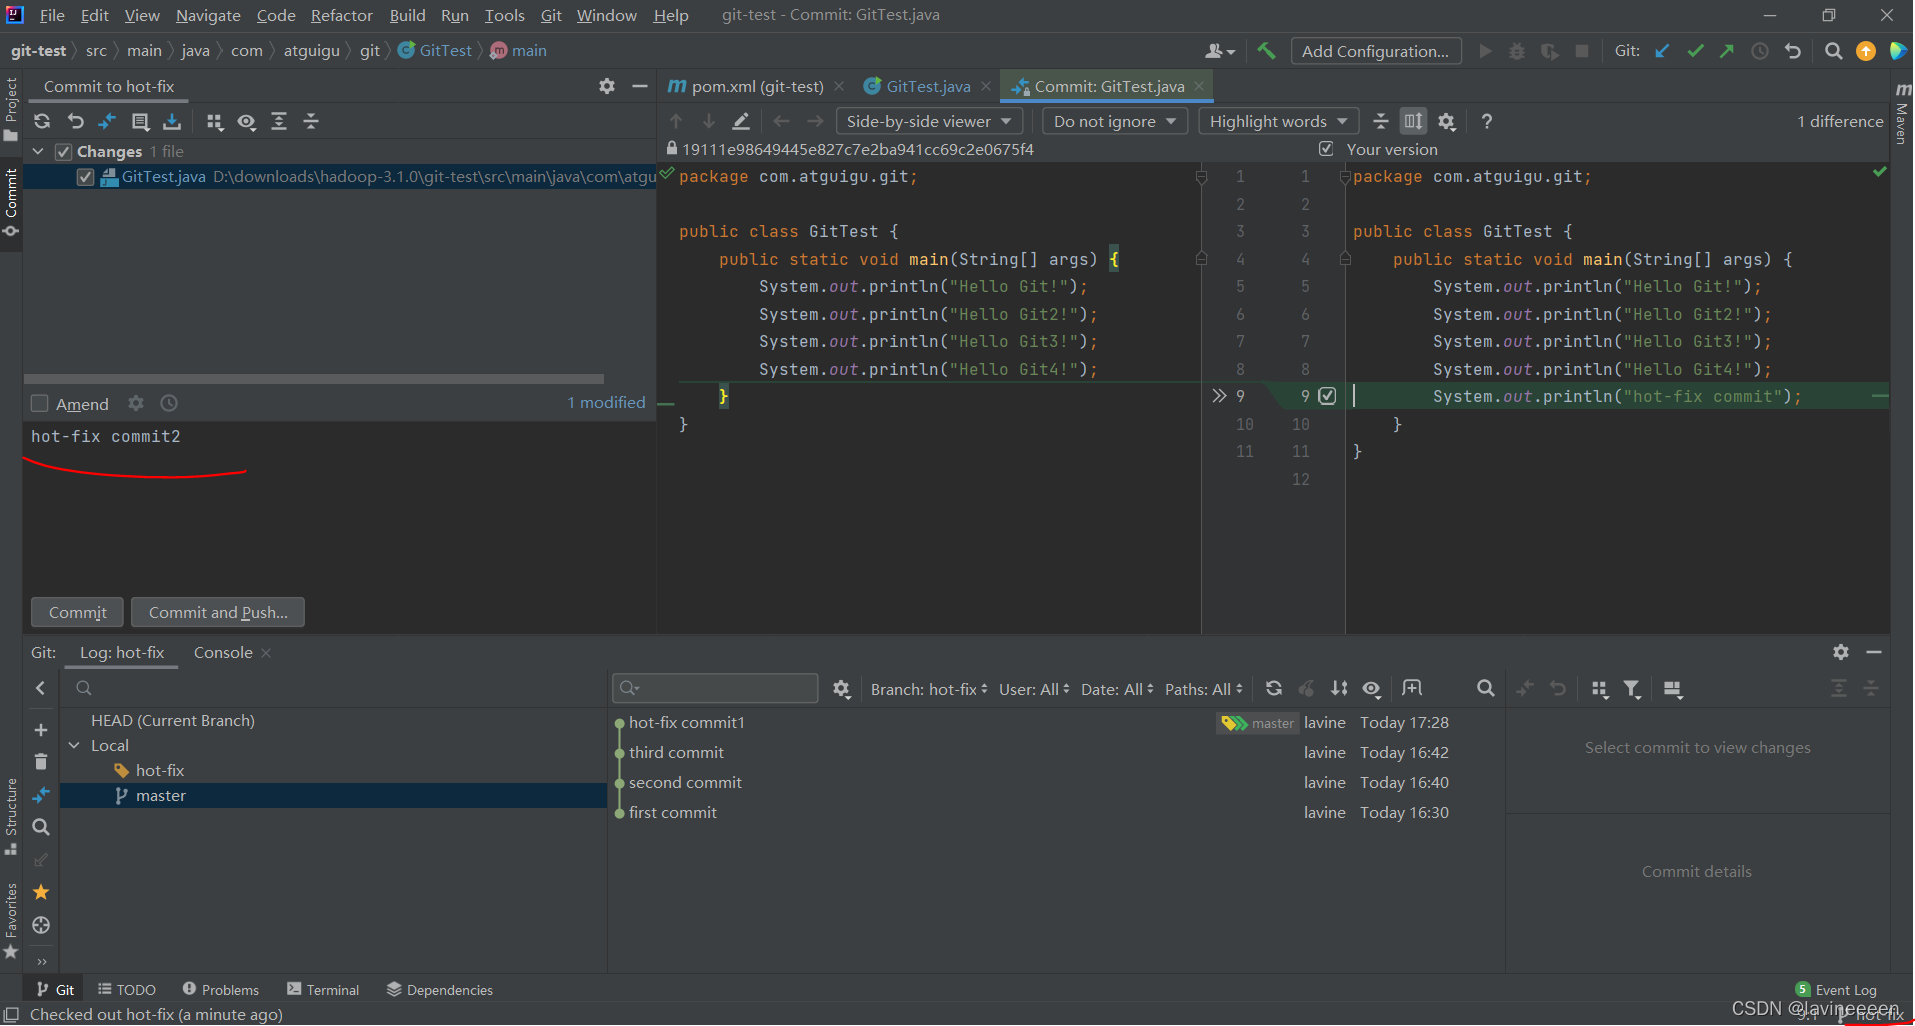Click Git Push arrow in toolbar
Viewport: 1915px width, 1026px height.
tap(1727, 51)
